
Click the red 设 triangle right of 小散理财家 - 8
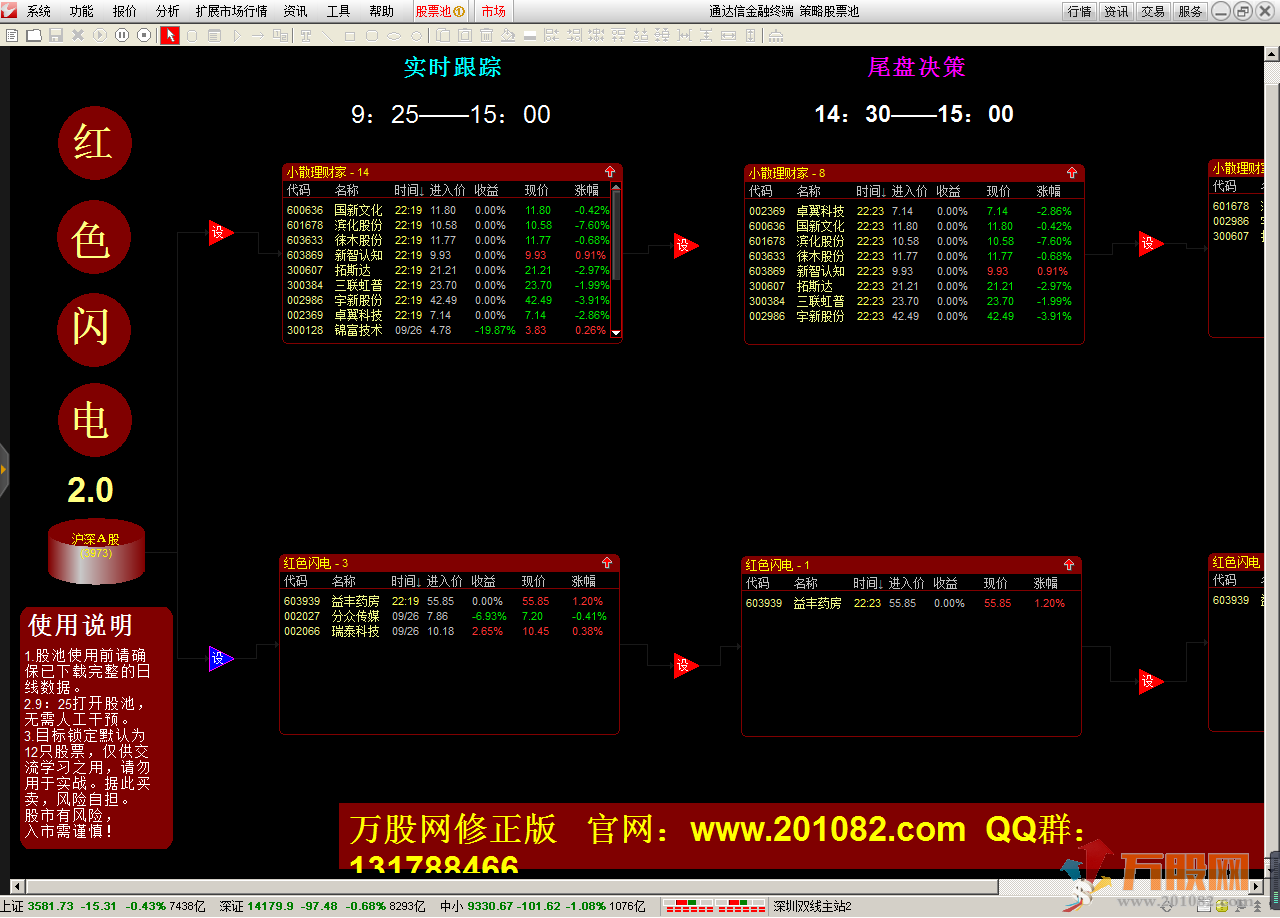(1150, 243)
